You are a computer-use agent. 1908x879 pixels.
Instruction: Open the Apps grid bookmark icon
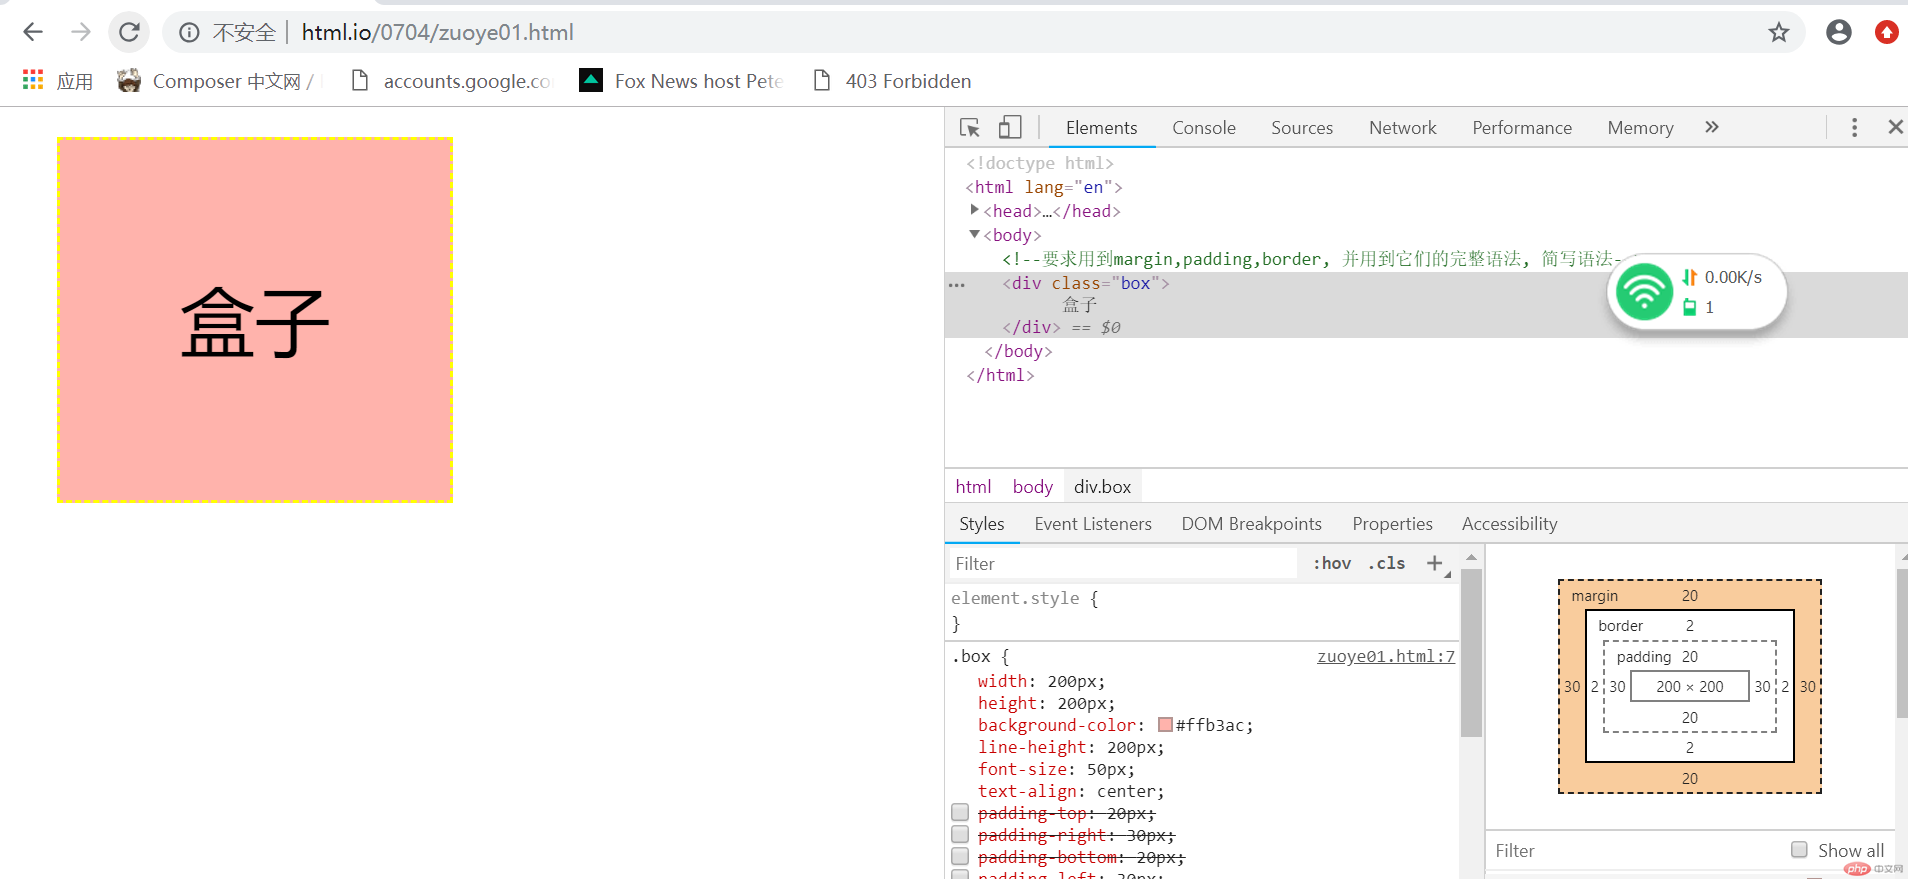click(x=33, y=80)
